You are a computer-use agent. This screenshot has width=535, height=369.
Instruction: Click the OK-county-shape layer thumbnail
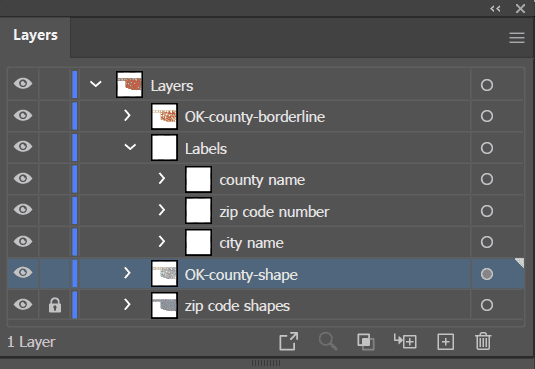coord(164,273)
